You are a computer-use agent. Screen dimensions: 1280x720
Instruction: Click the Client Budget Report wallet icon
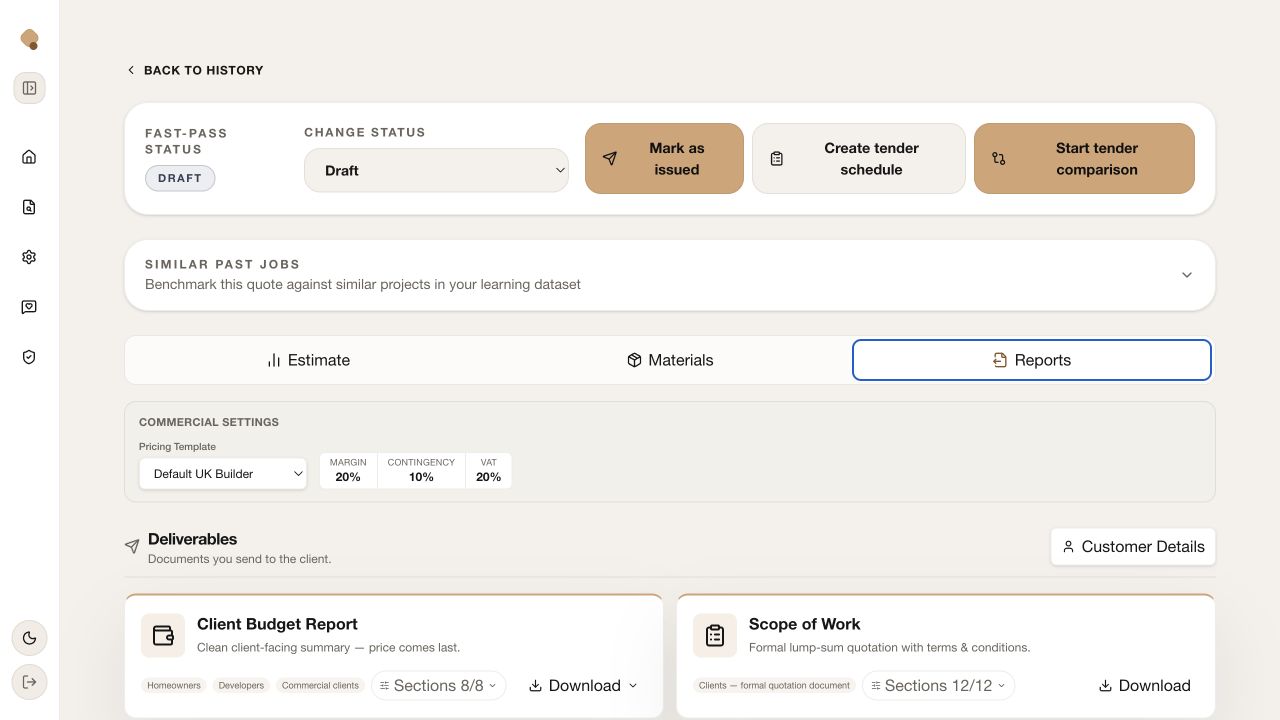pos(163,635)
